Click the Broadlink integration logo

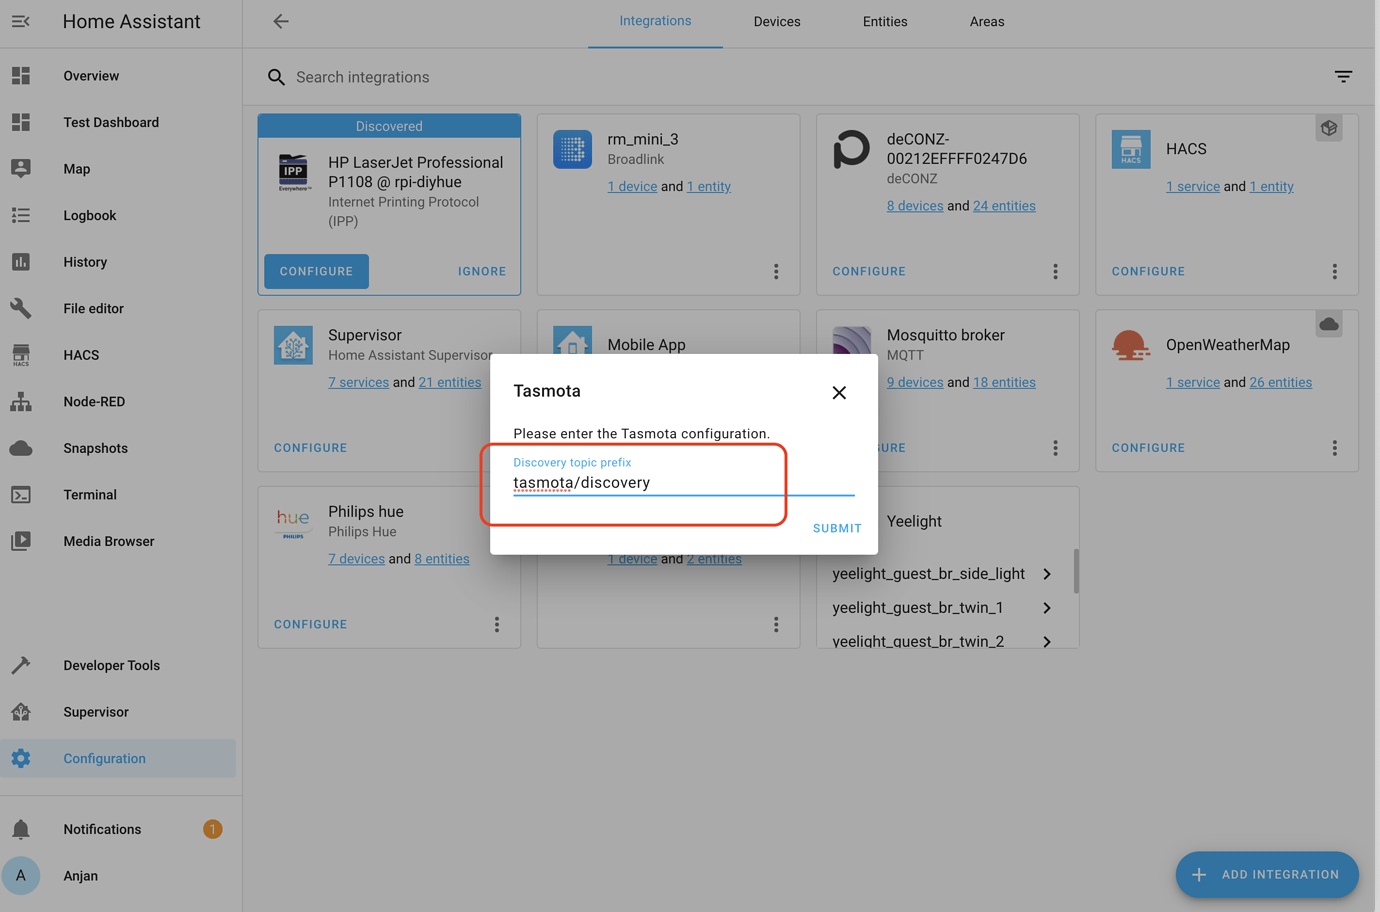(573, 149)
